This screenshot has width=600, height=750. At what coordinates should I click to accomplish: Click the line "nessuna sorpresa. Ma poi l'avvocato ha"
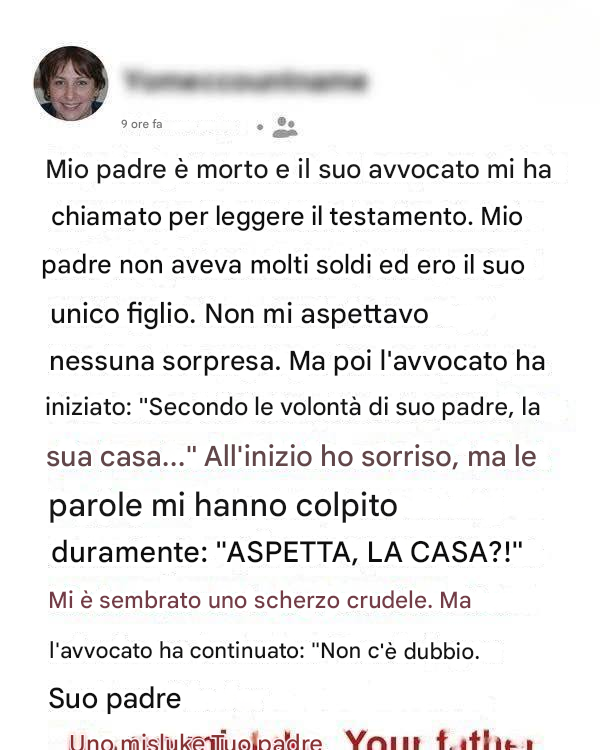pyautogui.click(x=297, y=361)
